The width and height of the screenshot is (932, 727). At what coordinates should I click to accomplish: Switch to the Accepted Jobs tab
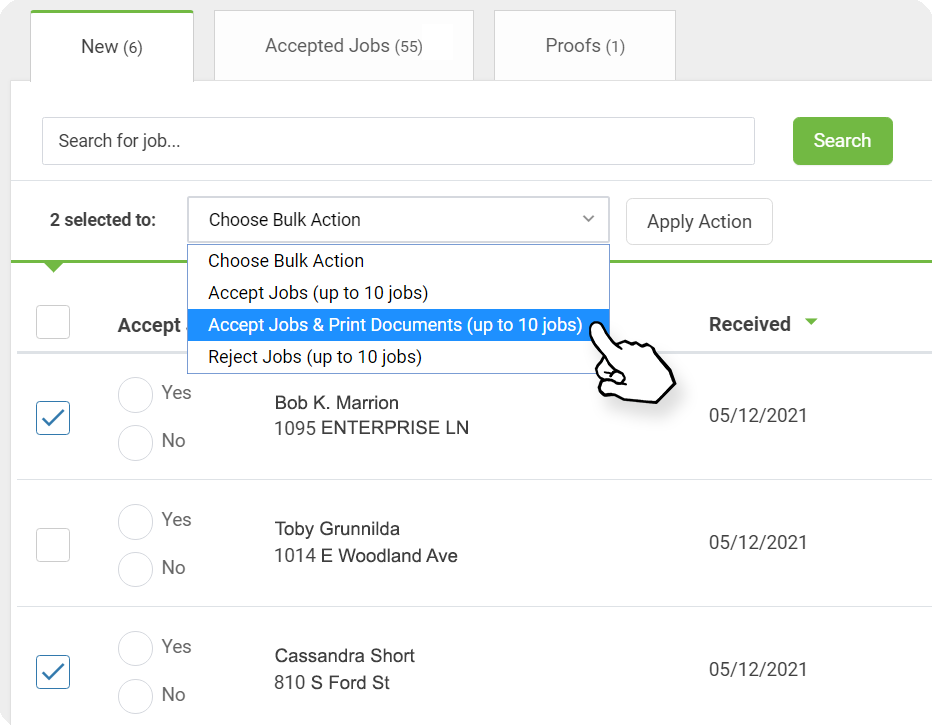344,46
